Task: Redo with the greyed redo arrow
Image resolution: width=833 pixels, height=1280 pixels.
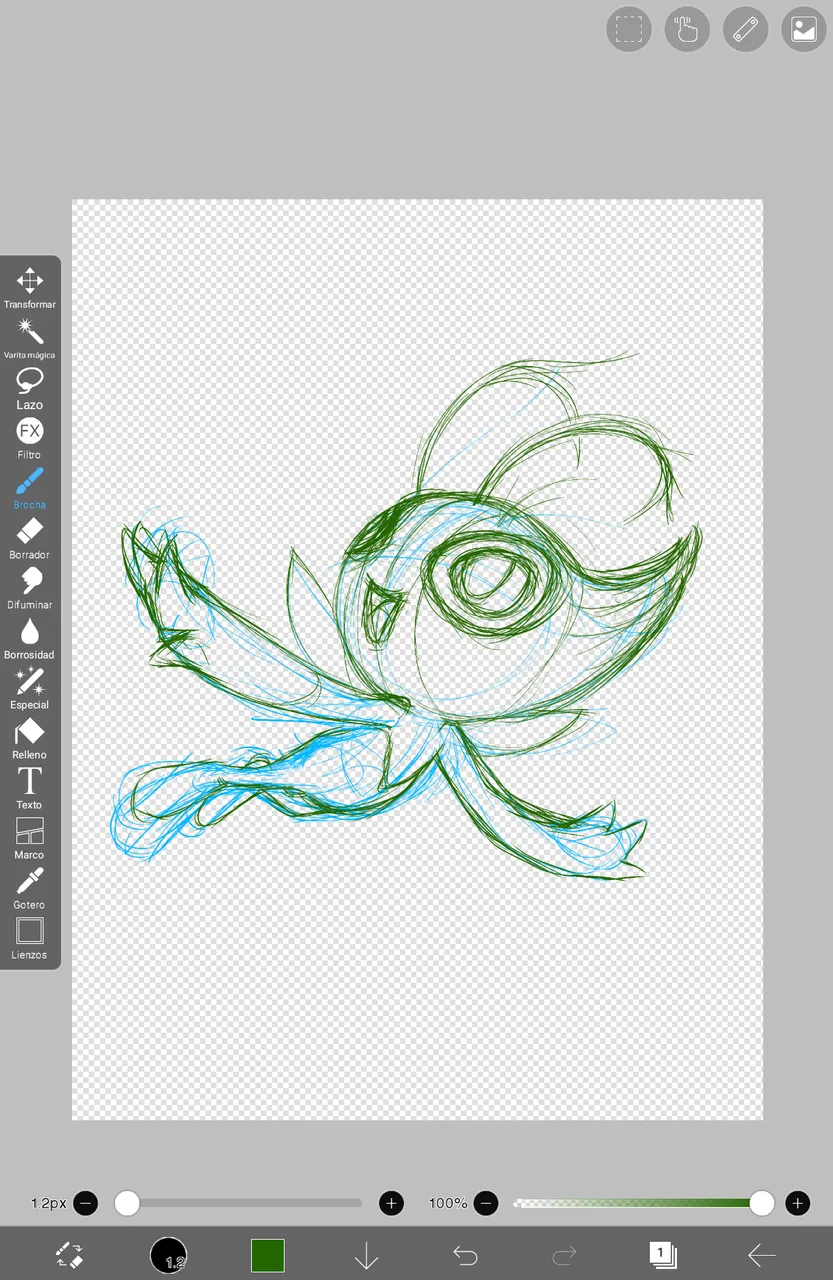Action: [x=564, y=1255]
